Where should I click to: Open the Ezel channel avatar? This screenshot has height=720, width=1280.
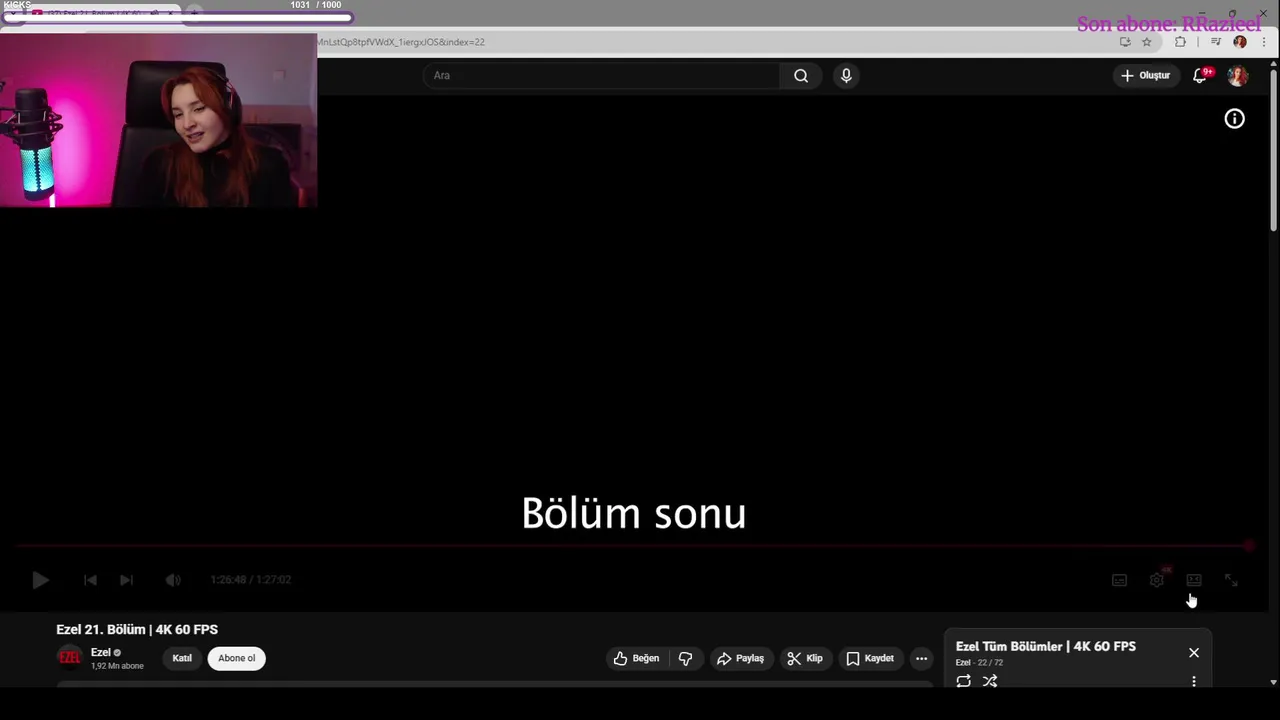click(x=69, y=657)
